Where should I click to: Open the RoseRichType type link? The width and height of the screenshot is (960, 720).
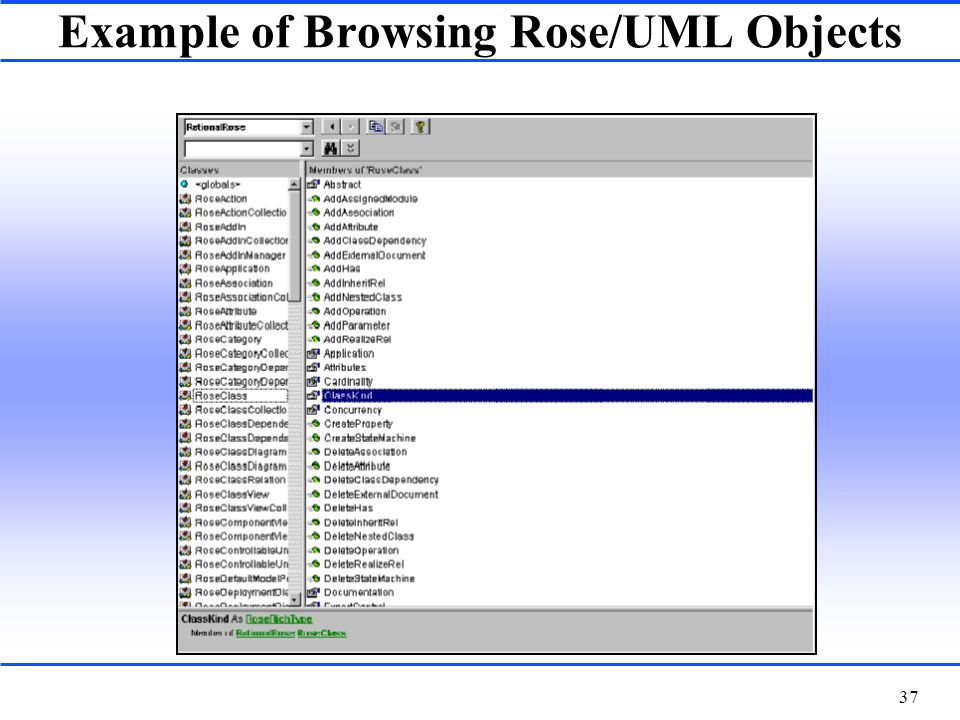point(279,620)
